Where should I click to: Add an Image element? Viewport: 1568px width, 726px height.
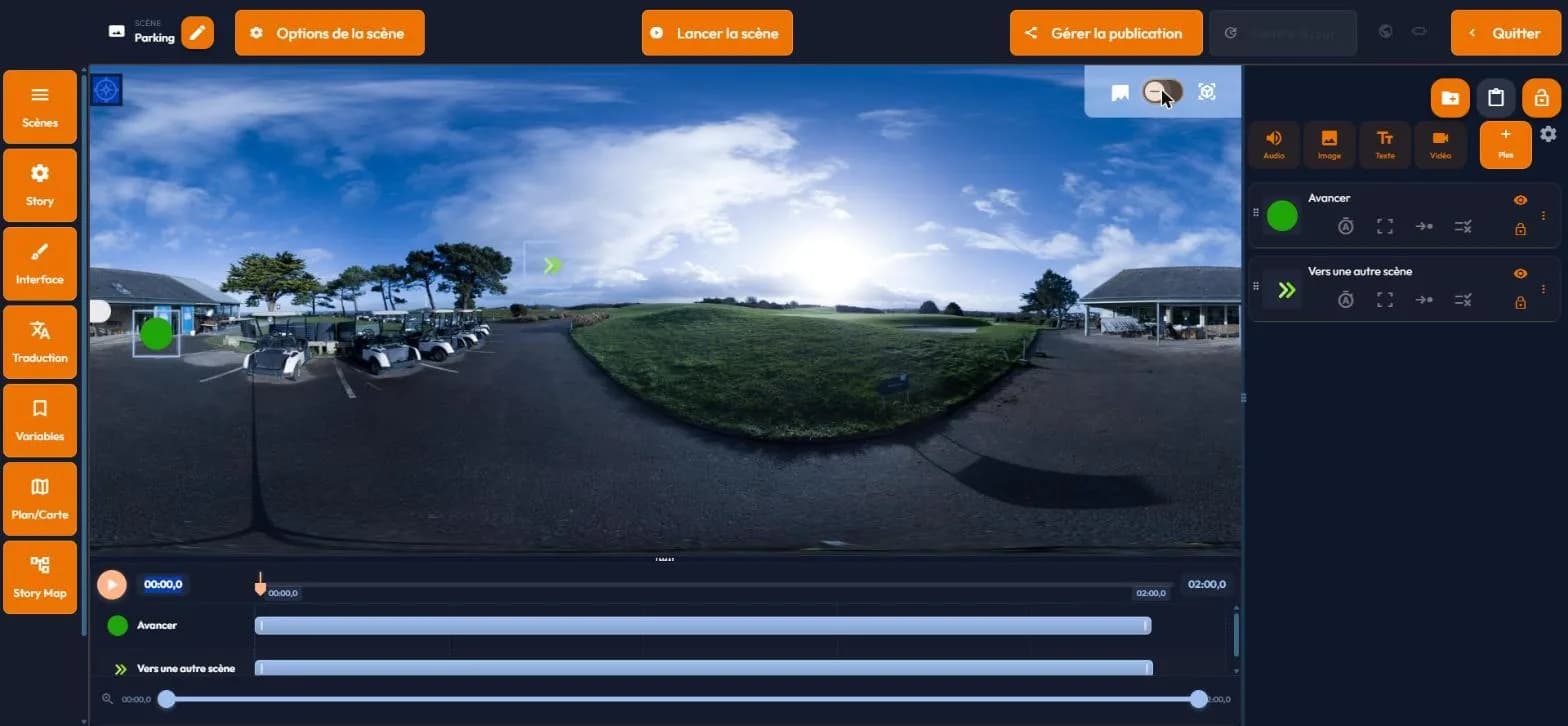(1329, 144)
